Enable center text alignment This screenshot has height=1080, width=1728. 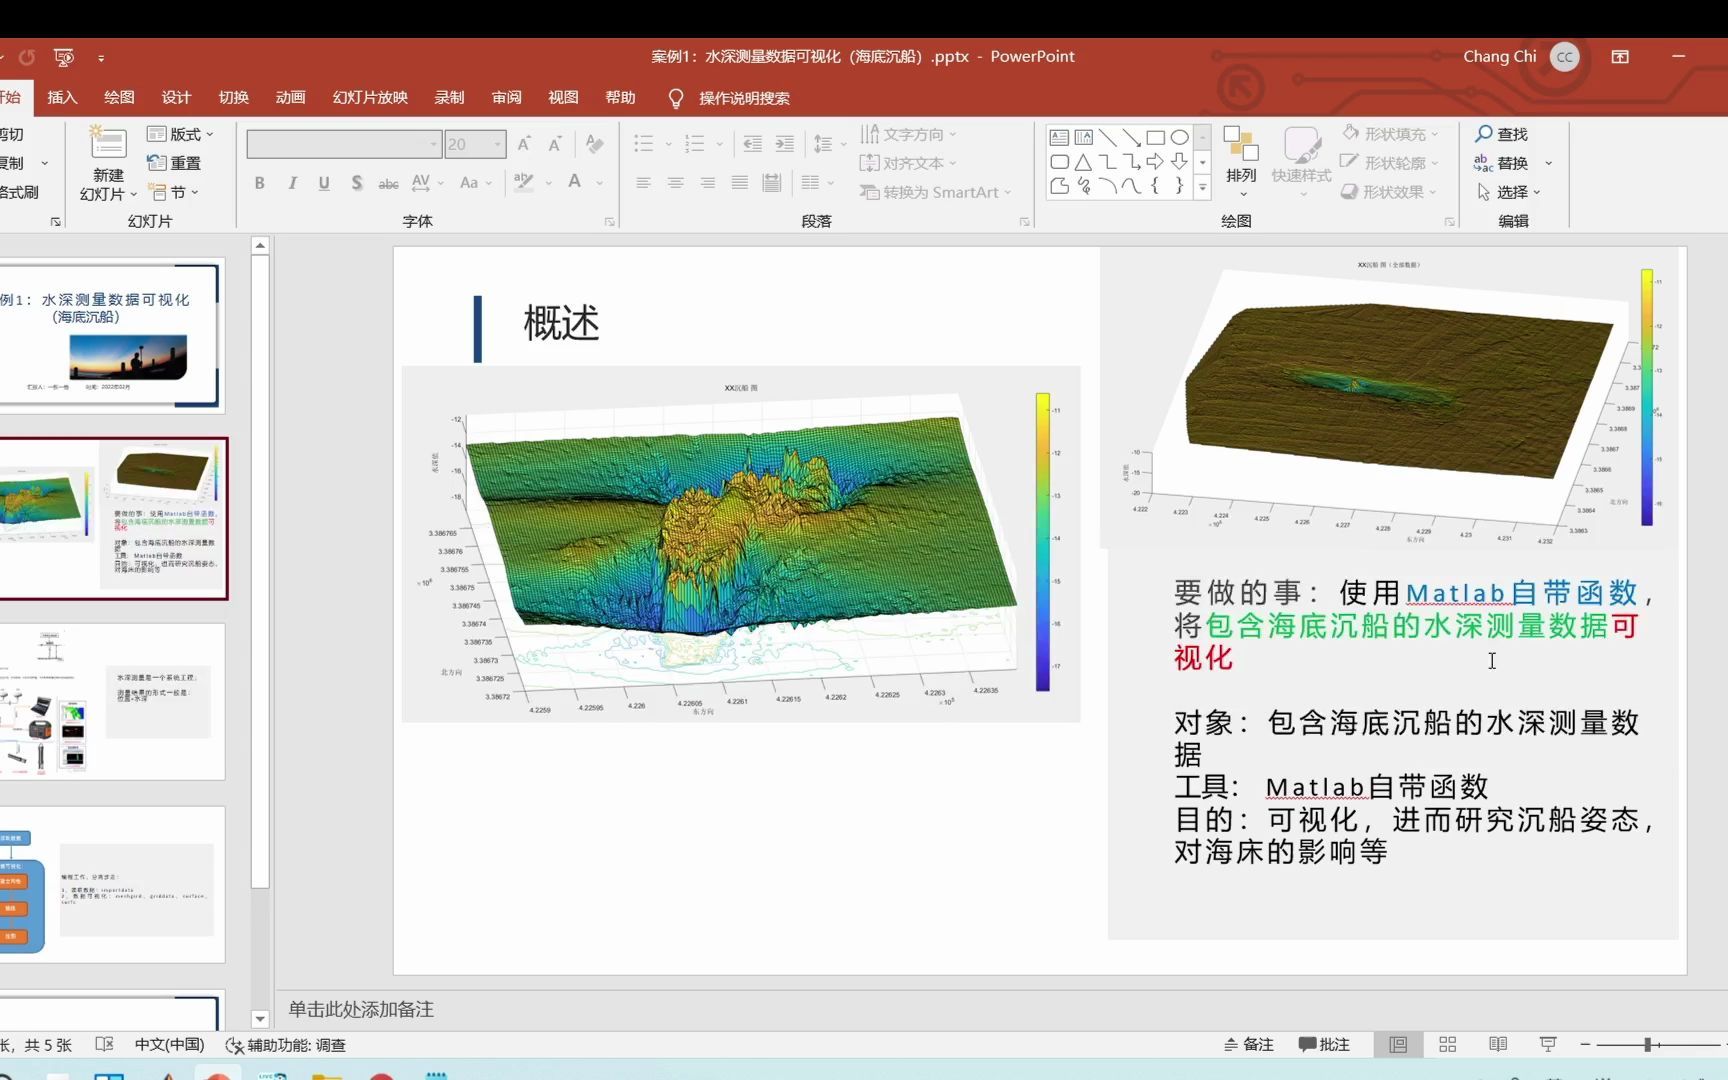[675, 182]
